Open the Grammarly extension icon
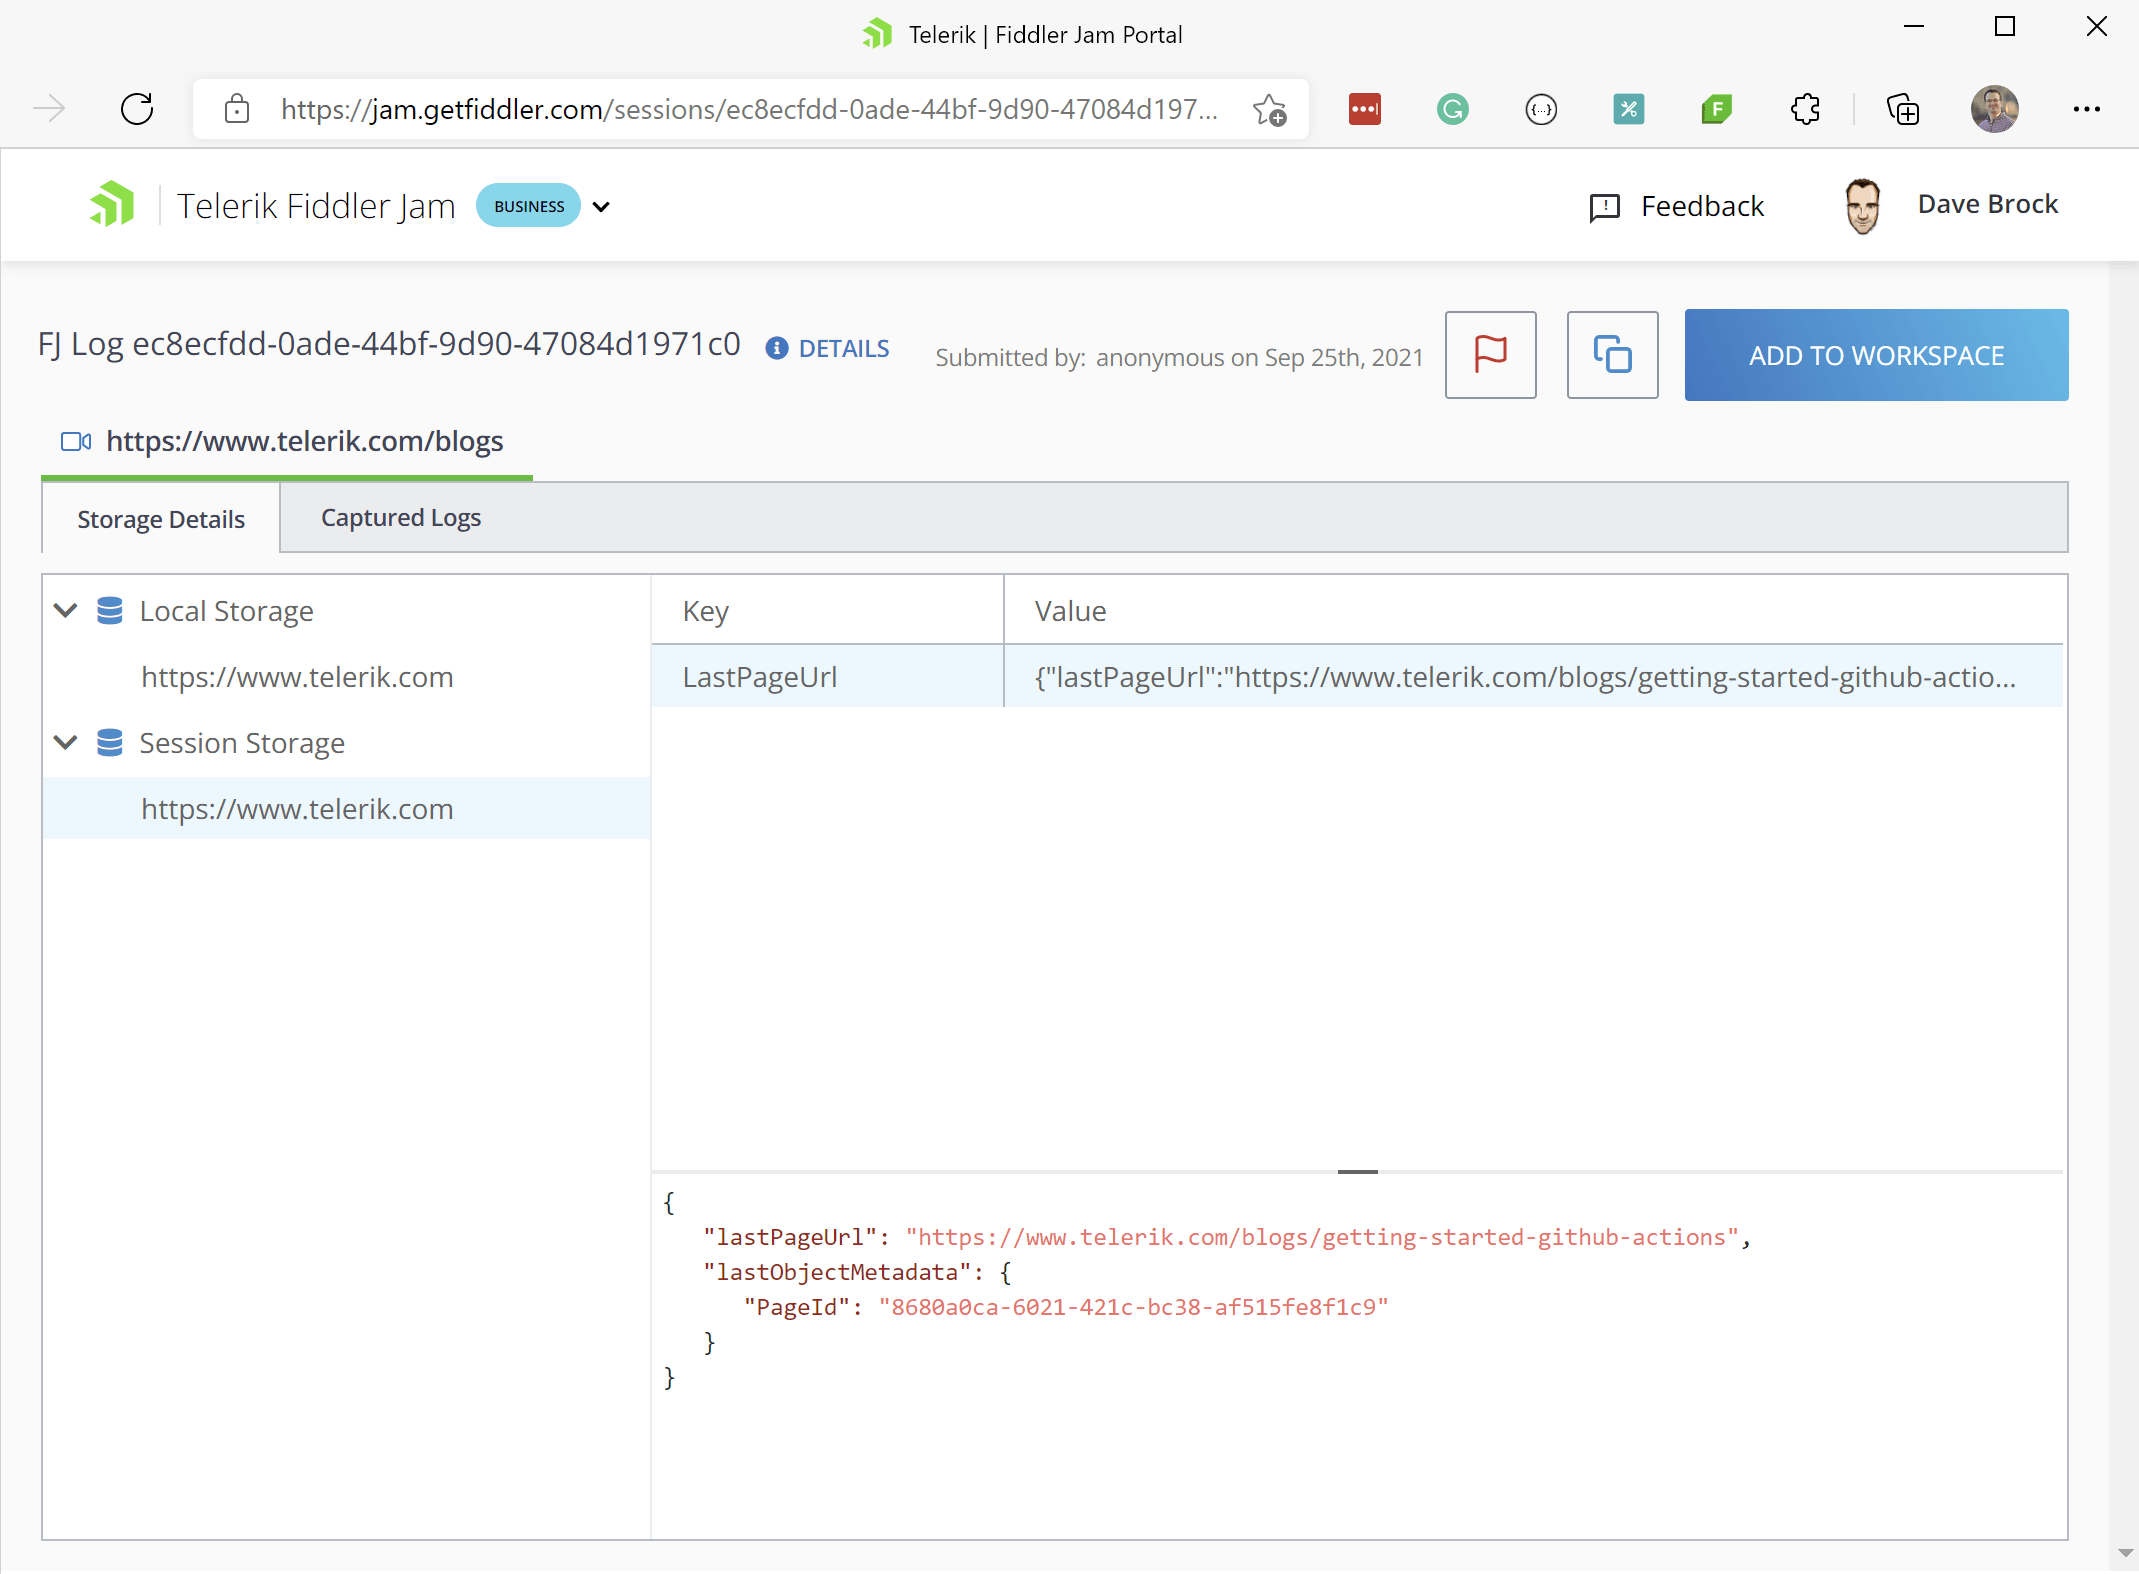This screenshot has width=2139, height=1574. pos(1453,109)
